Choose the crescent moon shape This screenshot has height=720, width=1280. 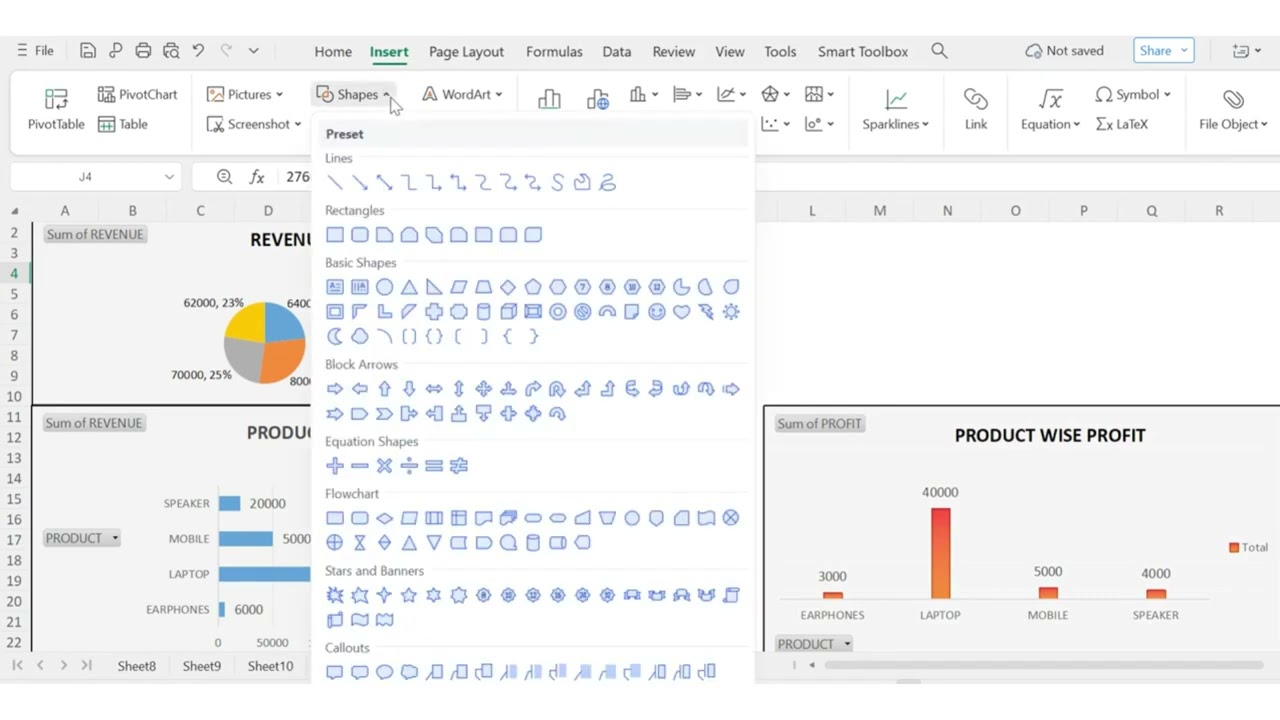coord(335,337)
